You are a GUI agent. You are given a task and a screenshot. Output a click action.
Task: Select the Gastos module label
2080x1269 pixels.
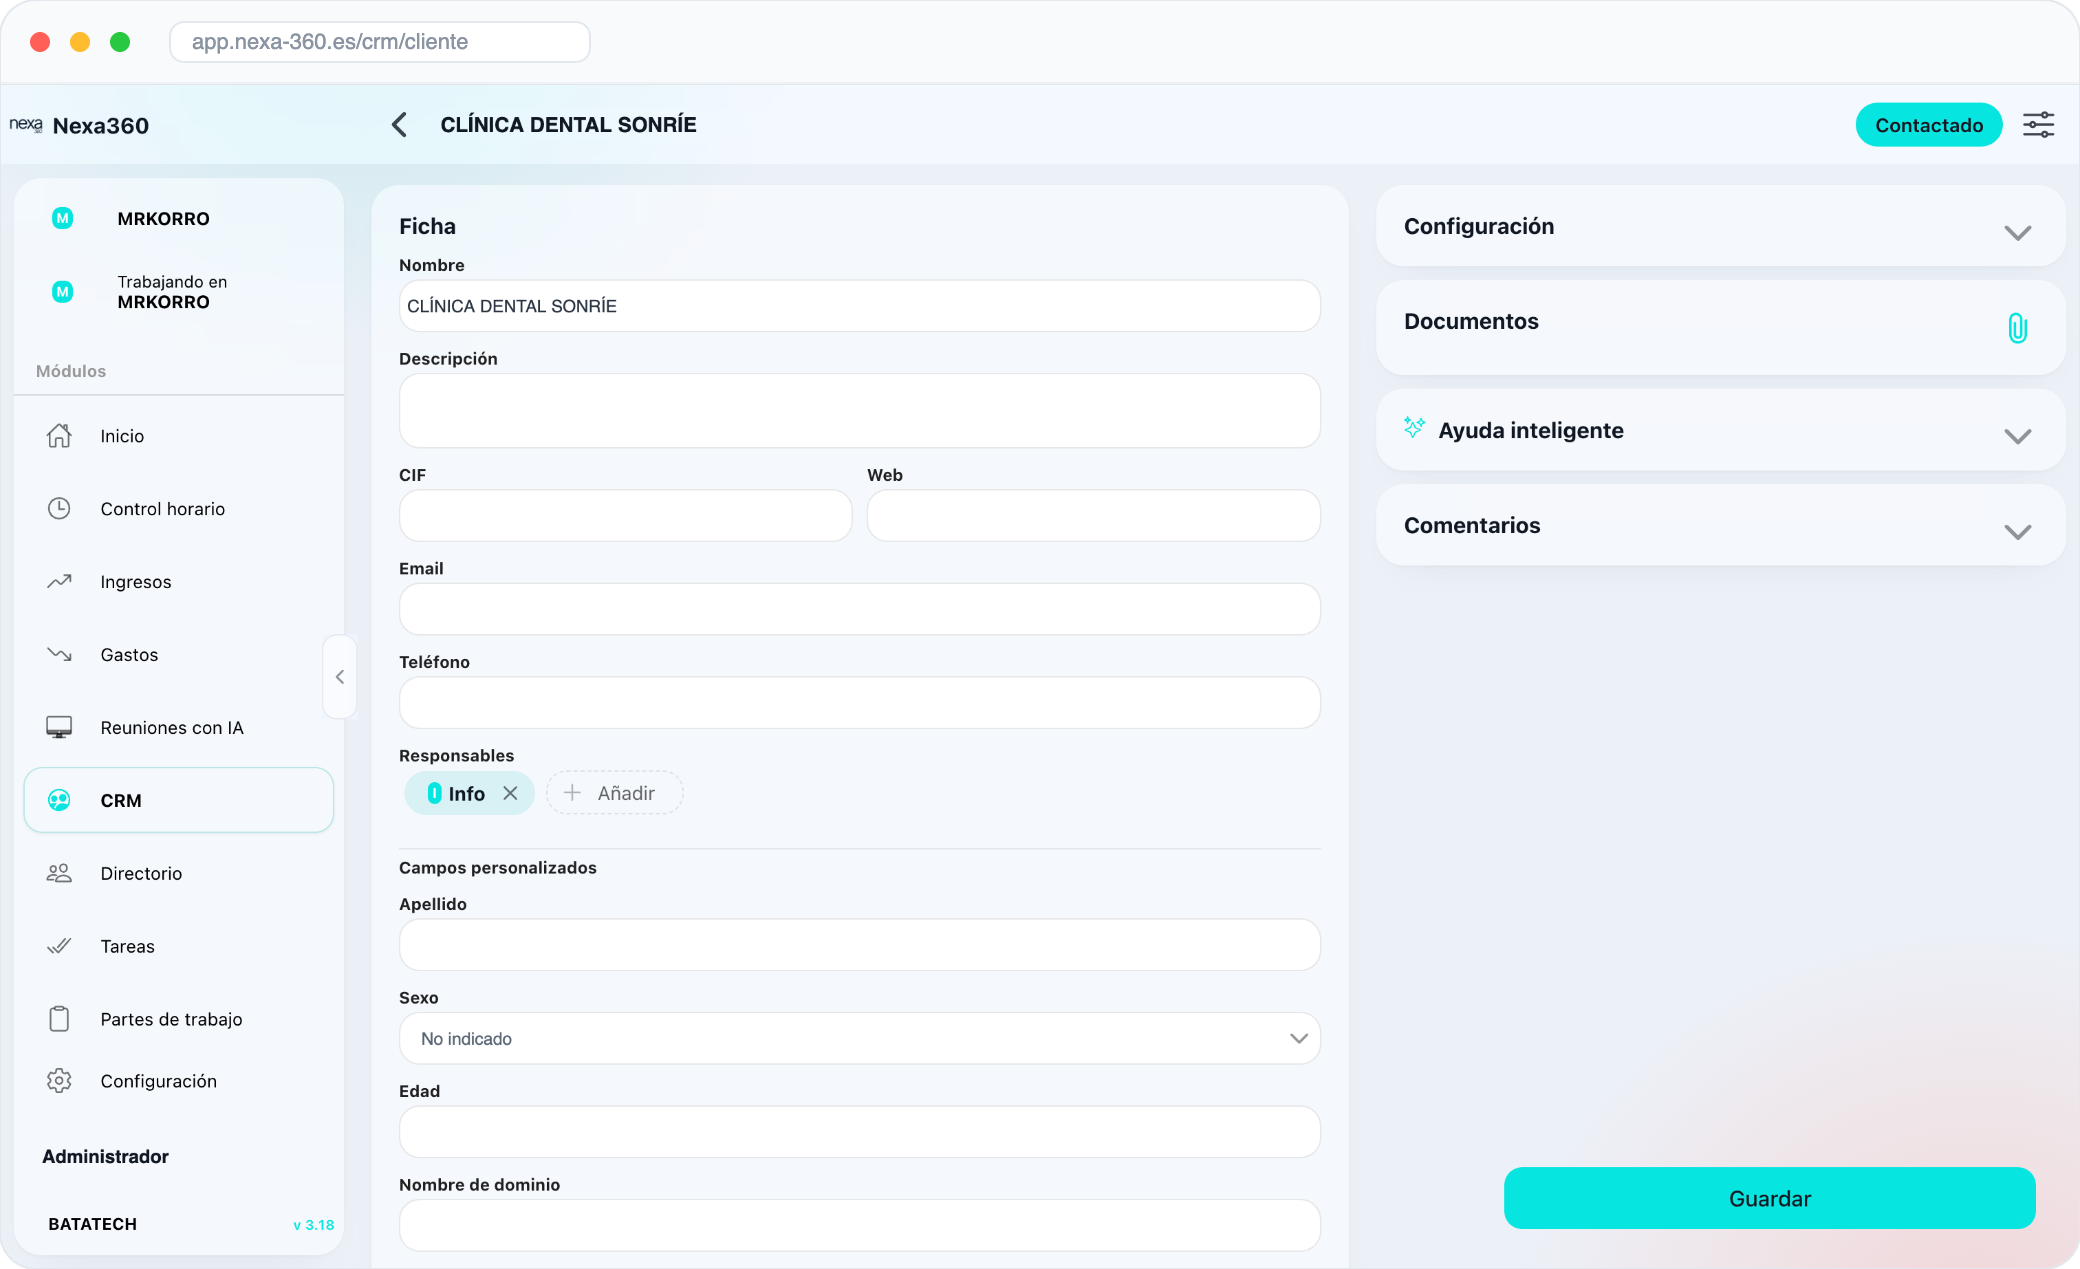tap(129, 655)
